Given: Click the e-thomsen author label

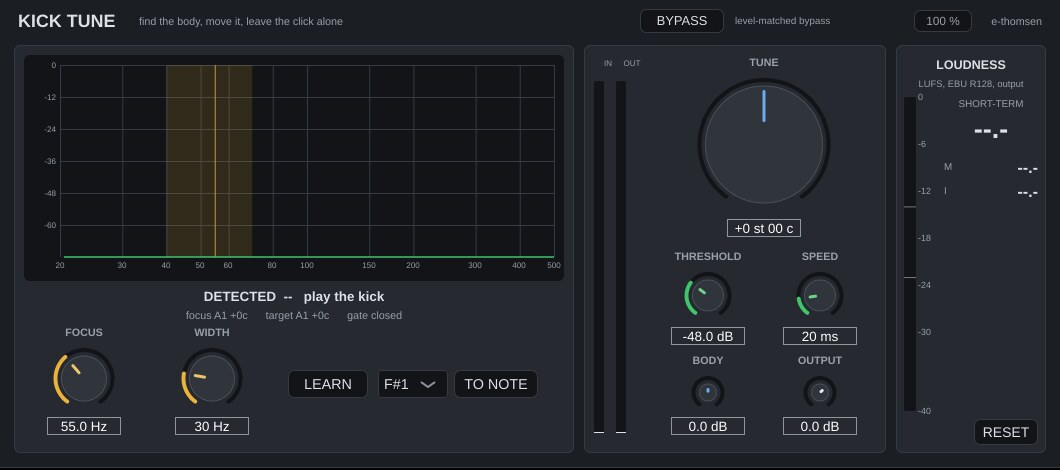Looking at the screenshot, I should 1017,21.
